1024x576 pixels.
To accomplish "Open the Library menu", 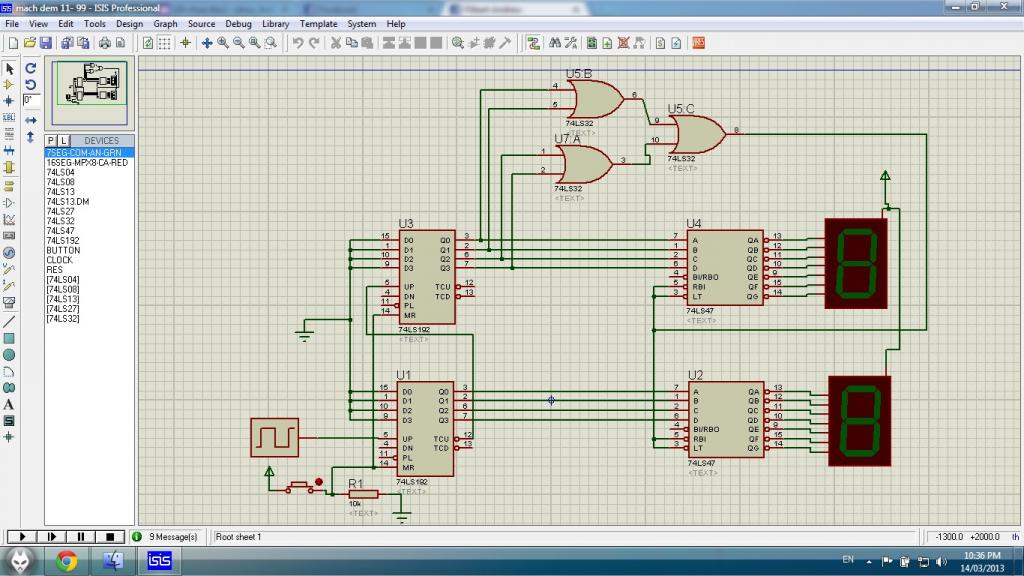I will click(275, 23).
